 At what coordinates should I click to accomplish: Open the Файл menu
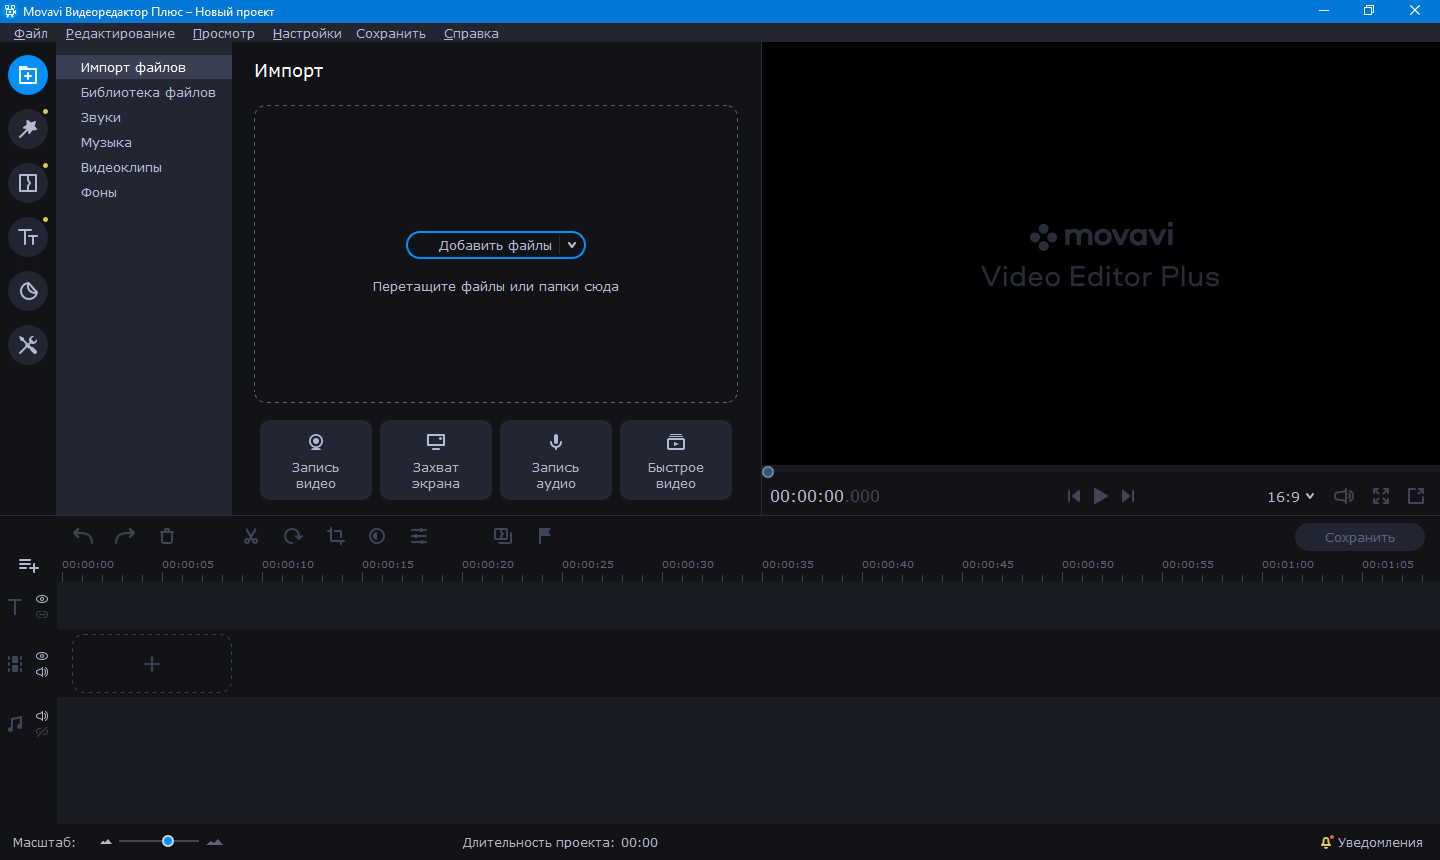[31, 33]
